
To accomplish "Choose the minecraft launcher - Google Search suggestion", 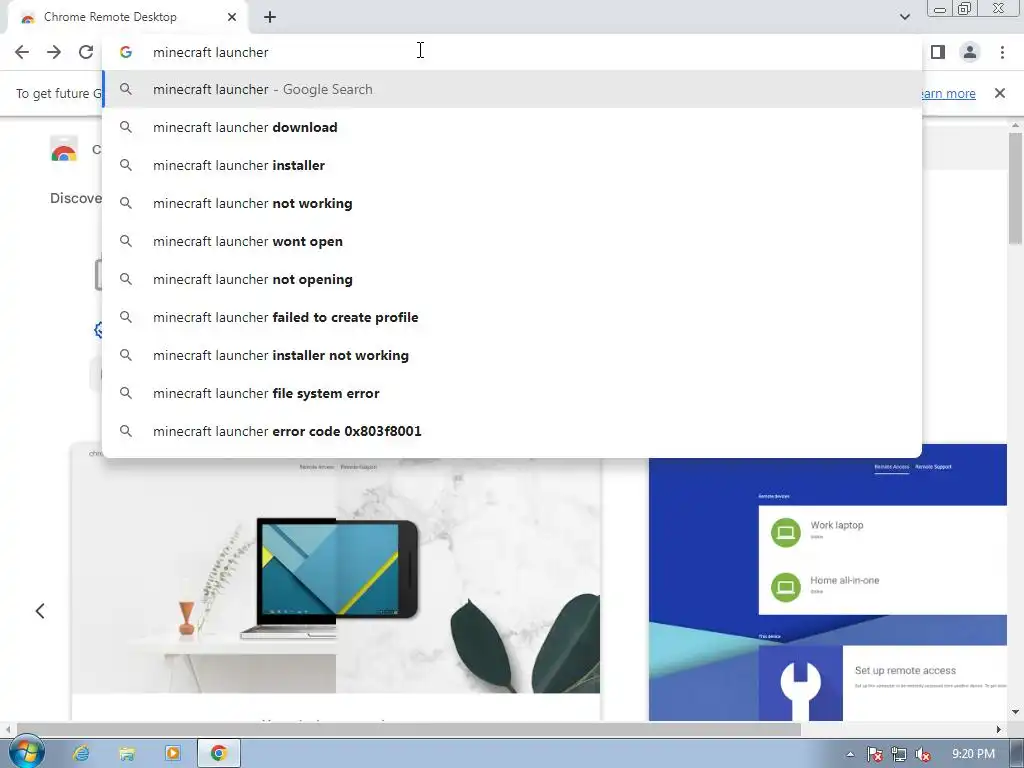I will point(512,89).
